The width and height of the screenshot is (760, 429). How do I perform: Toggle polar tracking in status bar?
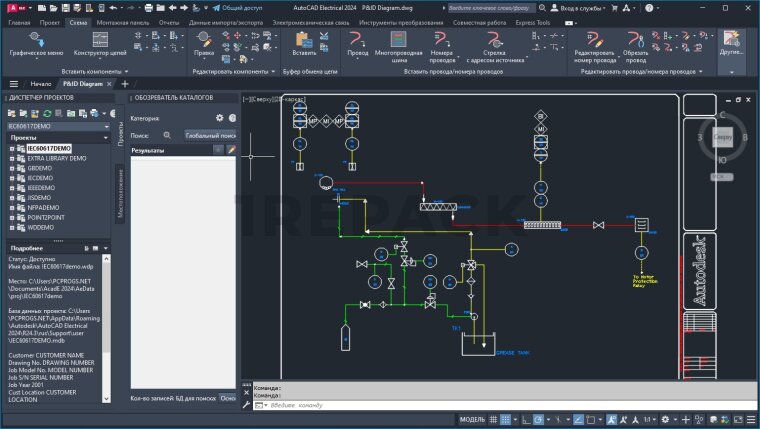coord(539,419)
